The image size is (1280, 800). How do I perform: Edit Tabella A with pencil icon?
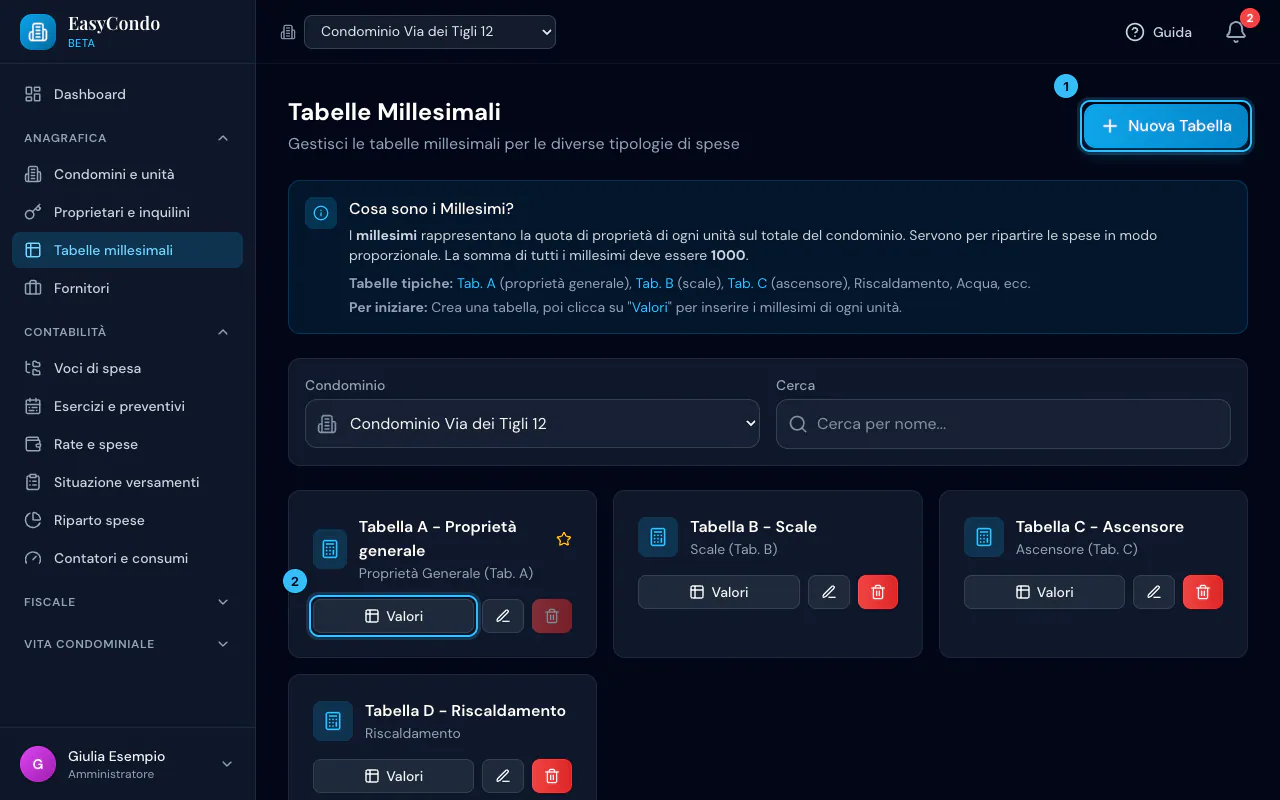[503, 616]
